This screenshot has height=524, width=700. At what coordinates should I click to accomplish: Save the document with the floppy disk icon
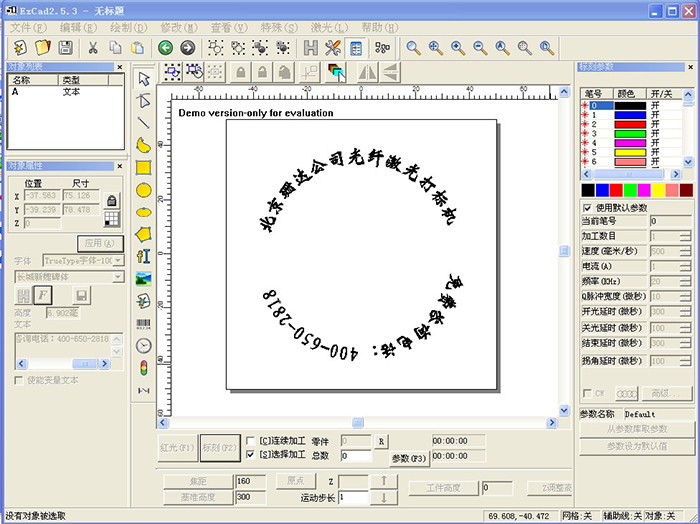pos(66,48)
